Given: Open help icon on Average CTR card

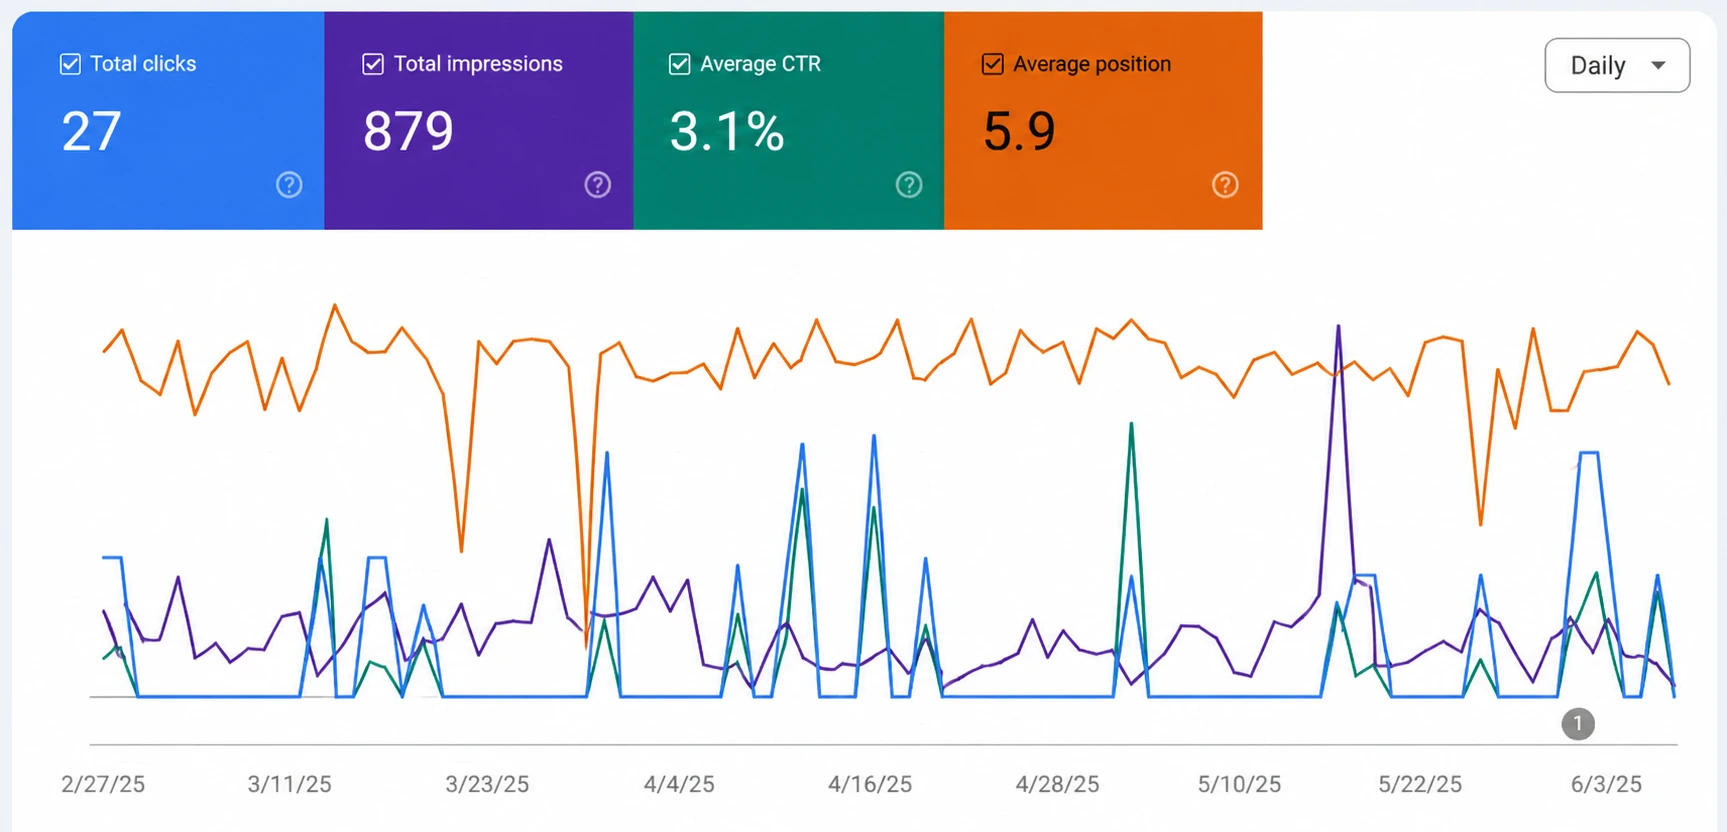Looking at the screenshot, I should tap(909, 185).
